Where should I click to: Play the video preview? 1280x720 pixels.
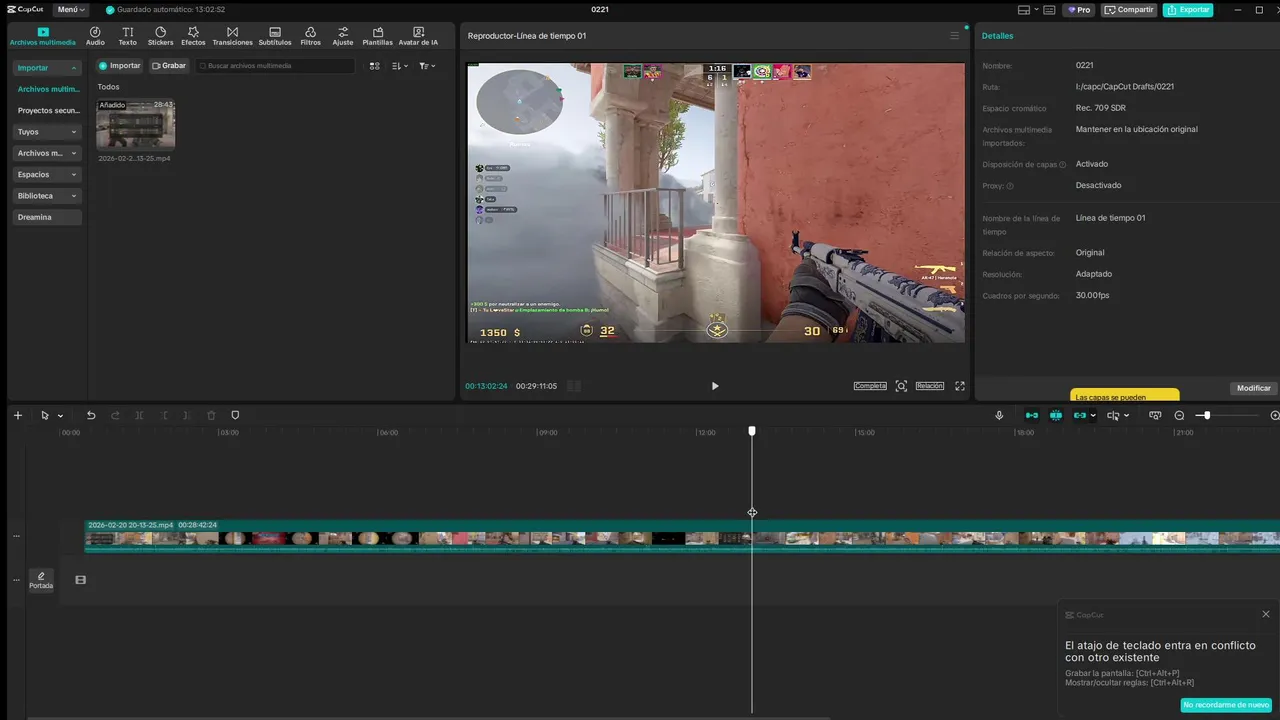[714, 386]
